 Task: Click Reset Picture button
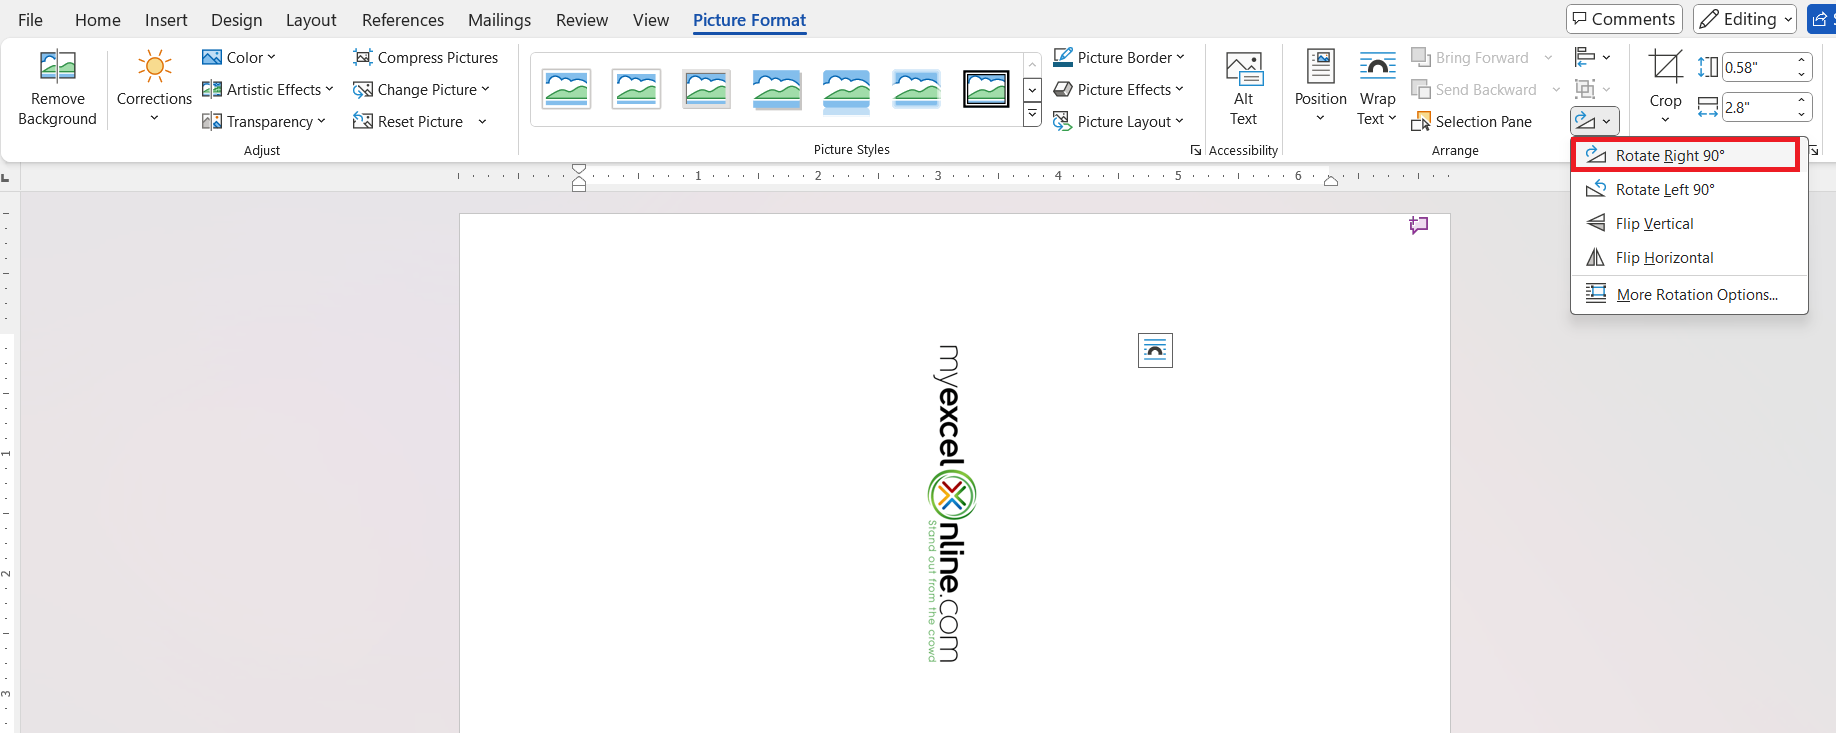pos(409,121)
